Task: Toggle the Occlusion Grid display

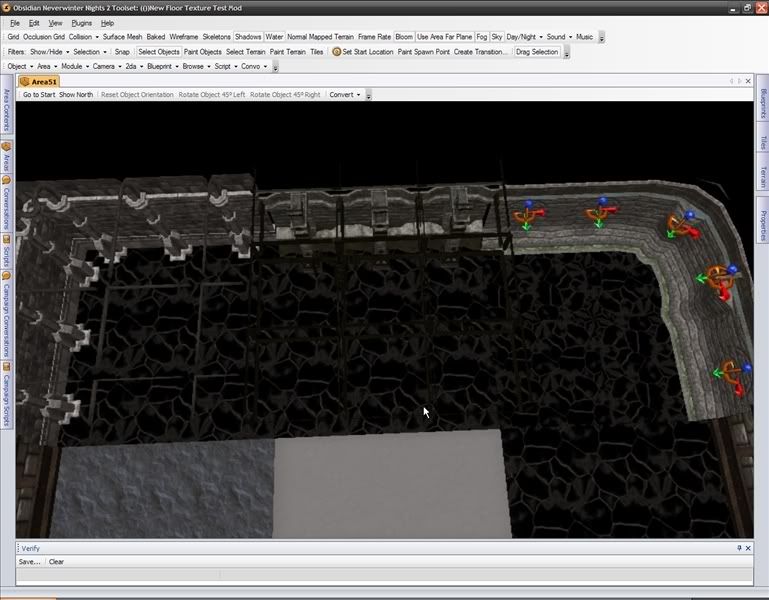Action: [x=44, y=37]
